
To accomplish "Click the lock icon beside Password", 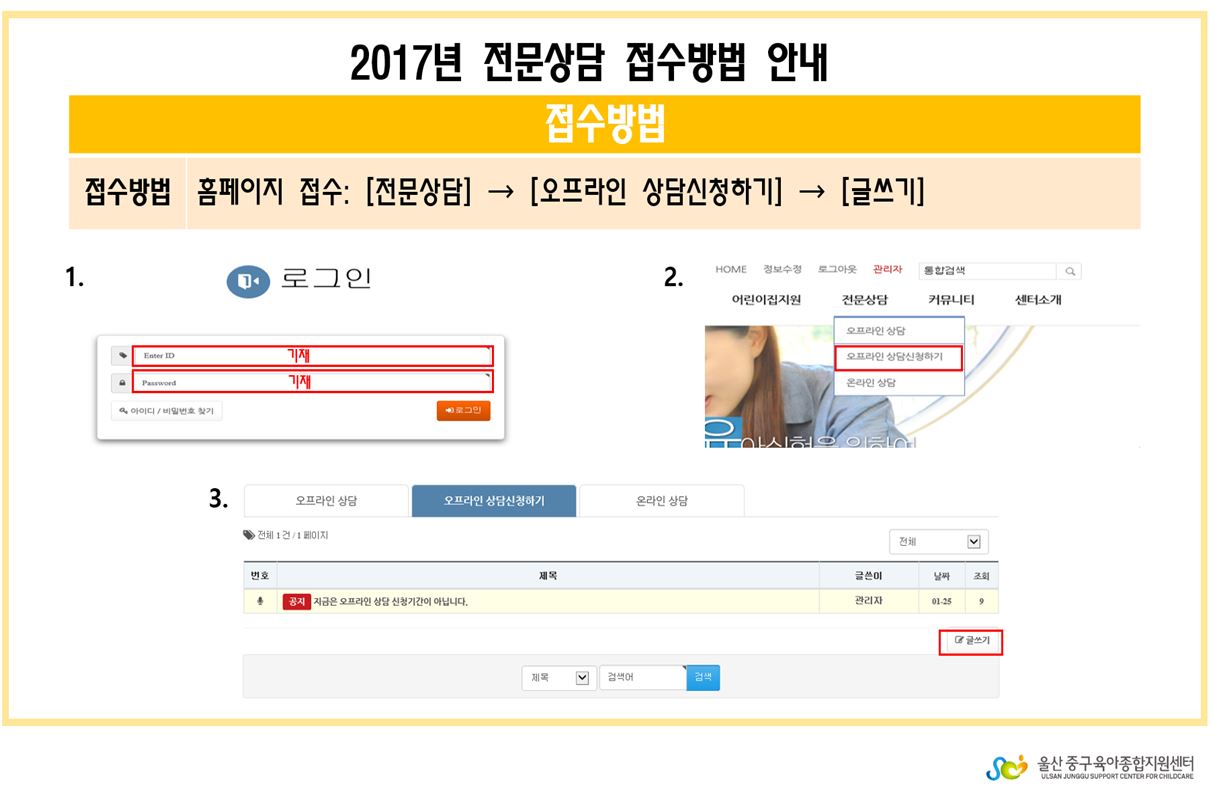I will click(x=120, y=382).
